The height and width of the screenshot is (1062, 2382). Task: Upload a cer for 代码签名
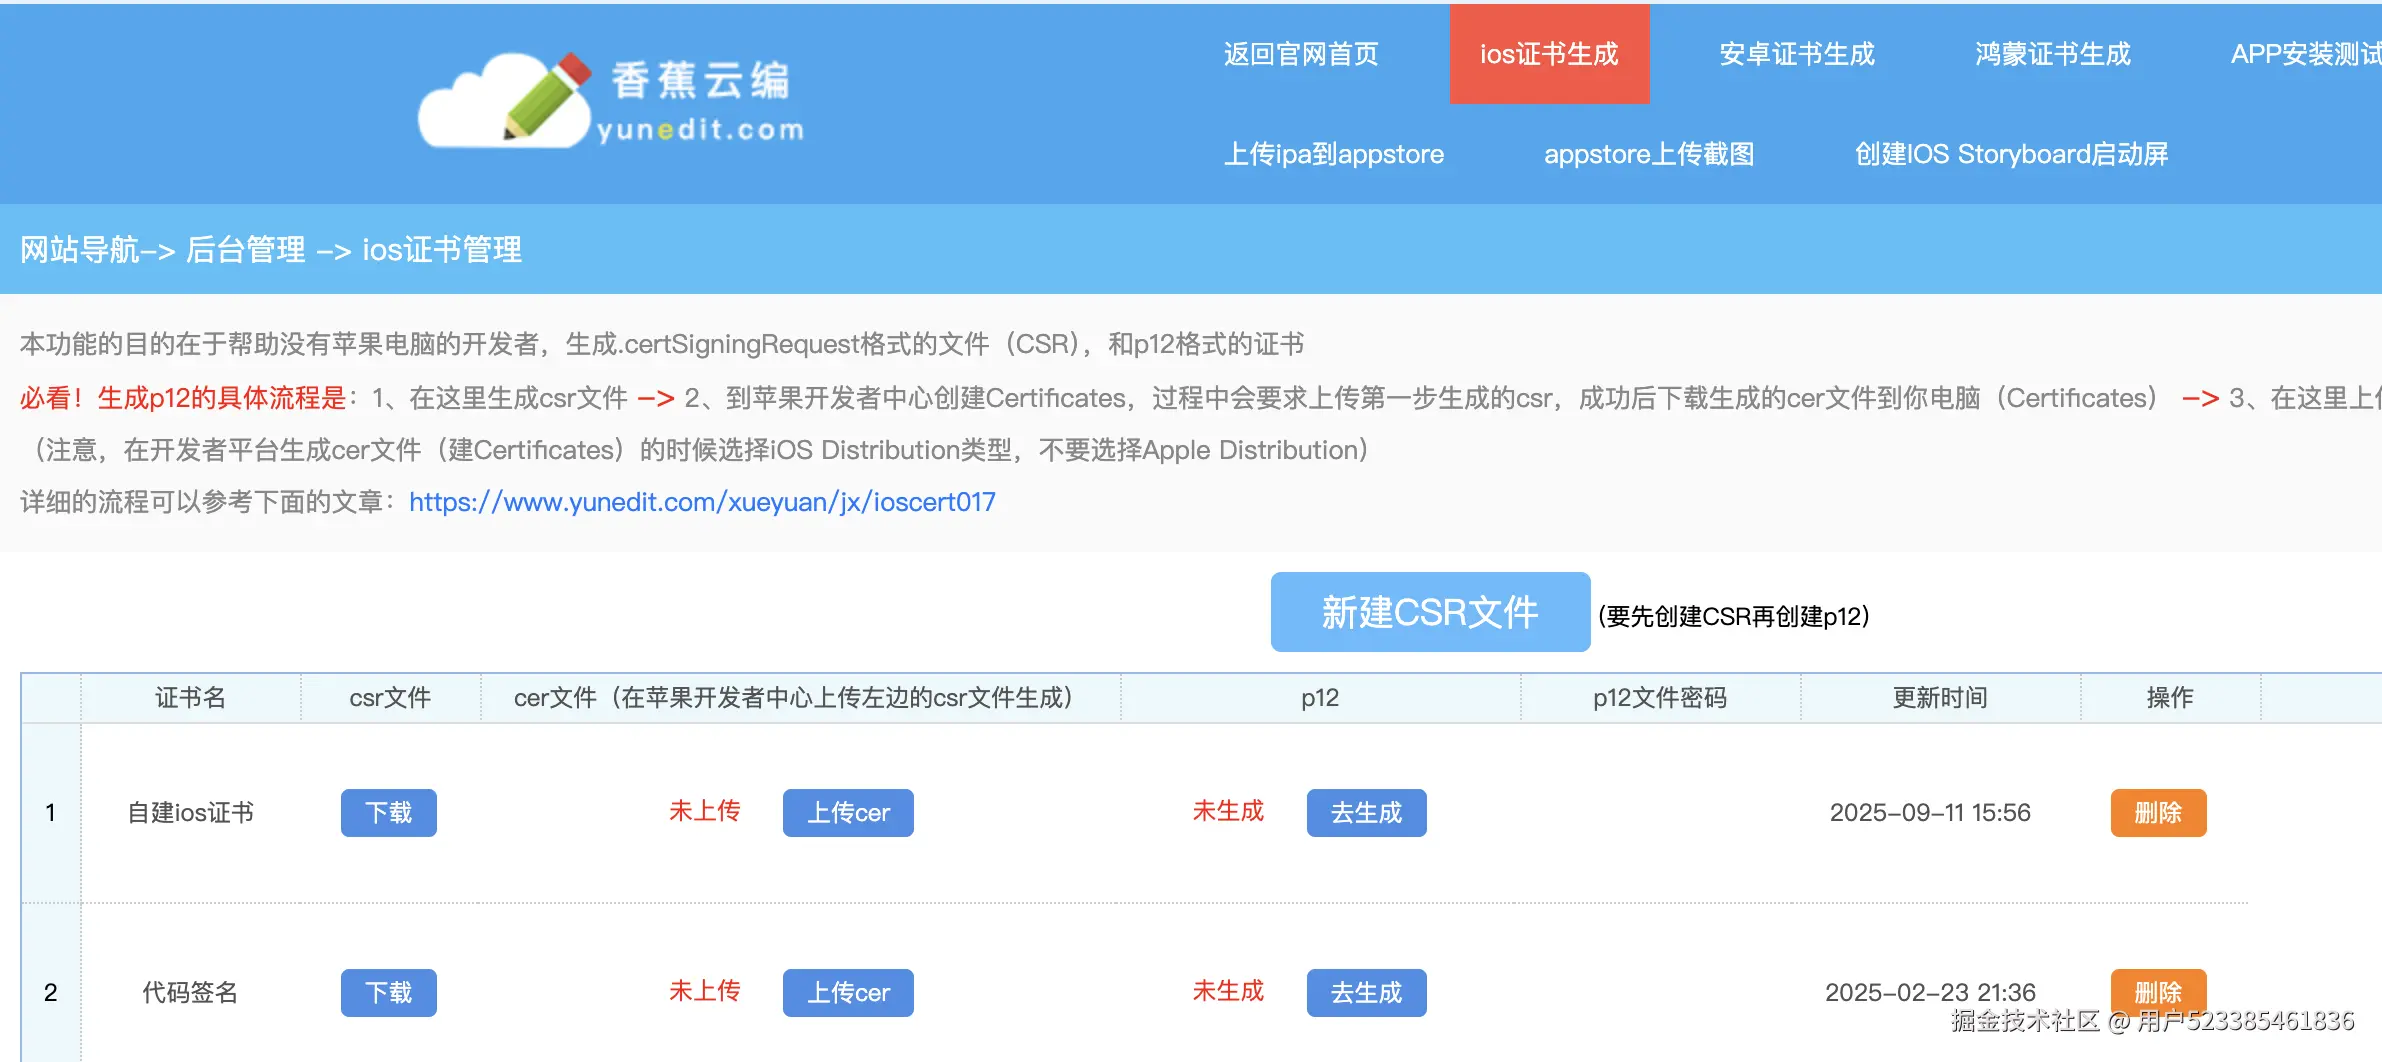pos(847,992)
